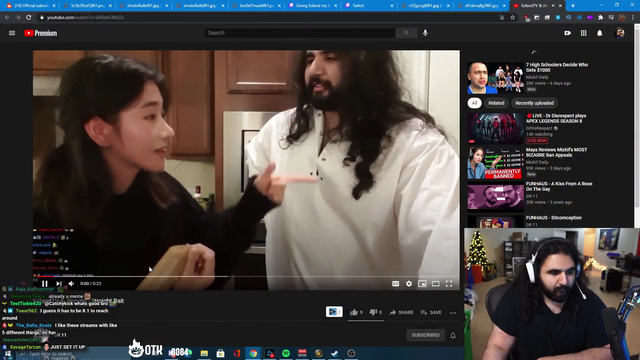Toggle closed captions on the player
The height and width of the screenshot is (360, 640).
(396, 284)
